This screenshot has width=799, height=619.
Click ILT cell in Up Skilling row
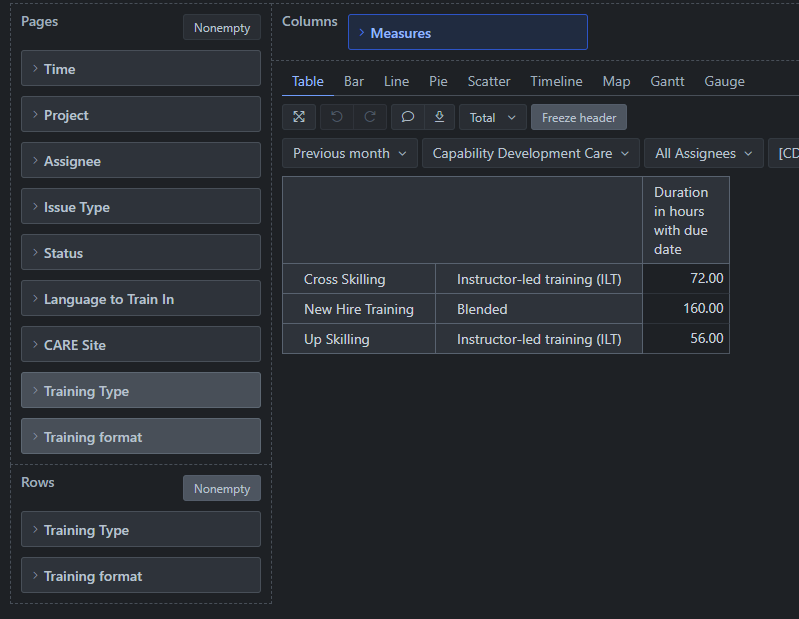point(539,339)
